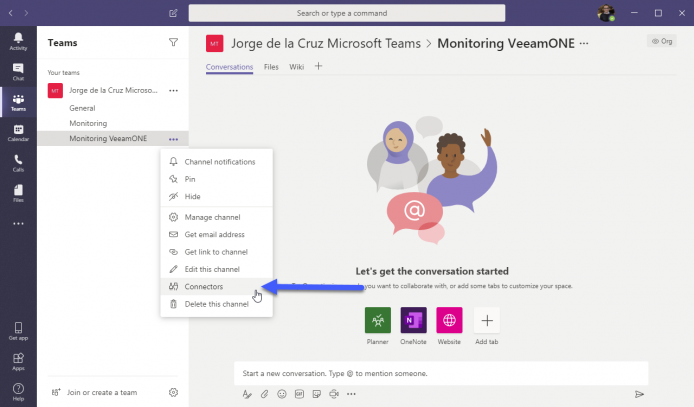Click the filter funnel icon beside Teams
The height and width of the screenshot is (407, 694).
coord(174,42)
